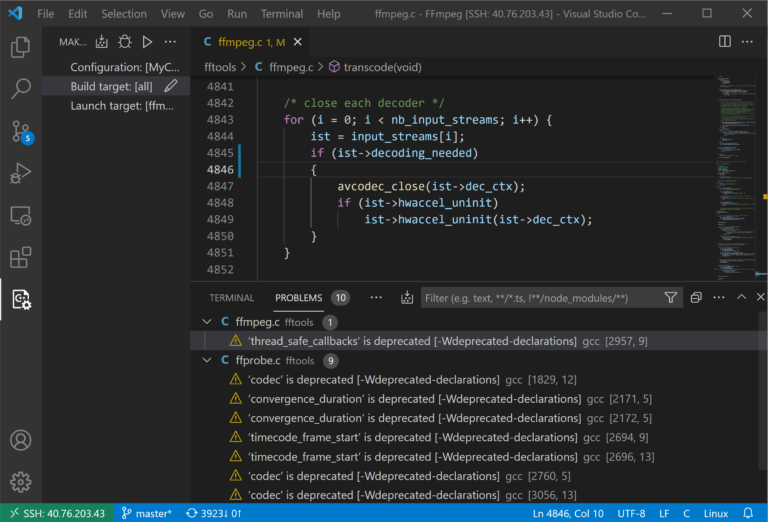Maximize the panel size chevron

[x=742, y=297]
